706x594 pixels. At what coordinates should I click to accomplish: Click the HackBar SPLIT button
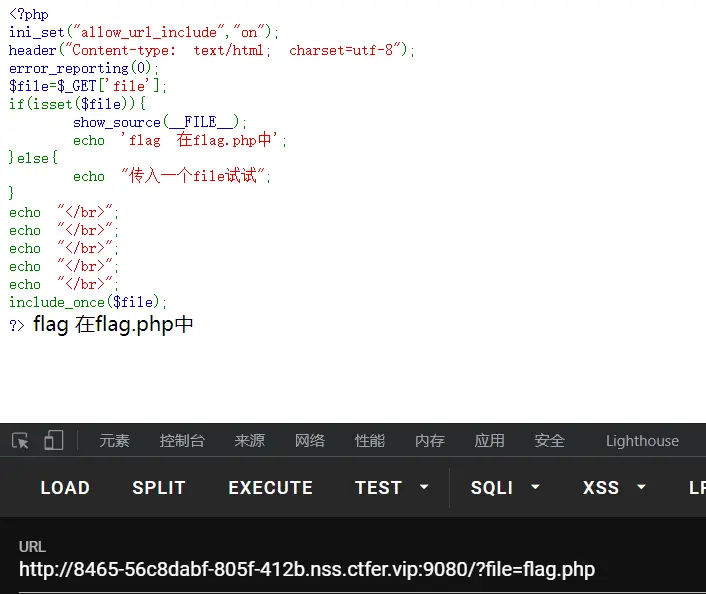(x=159, y=488)
